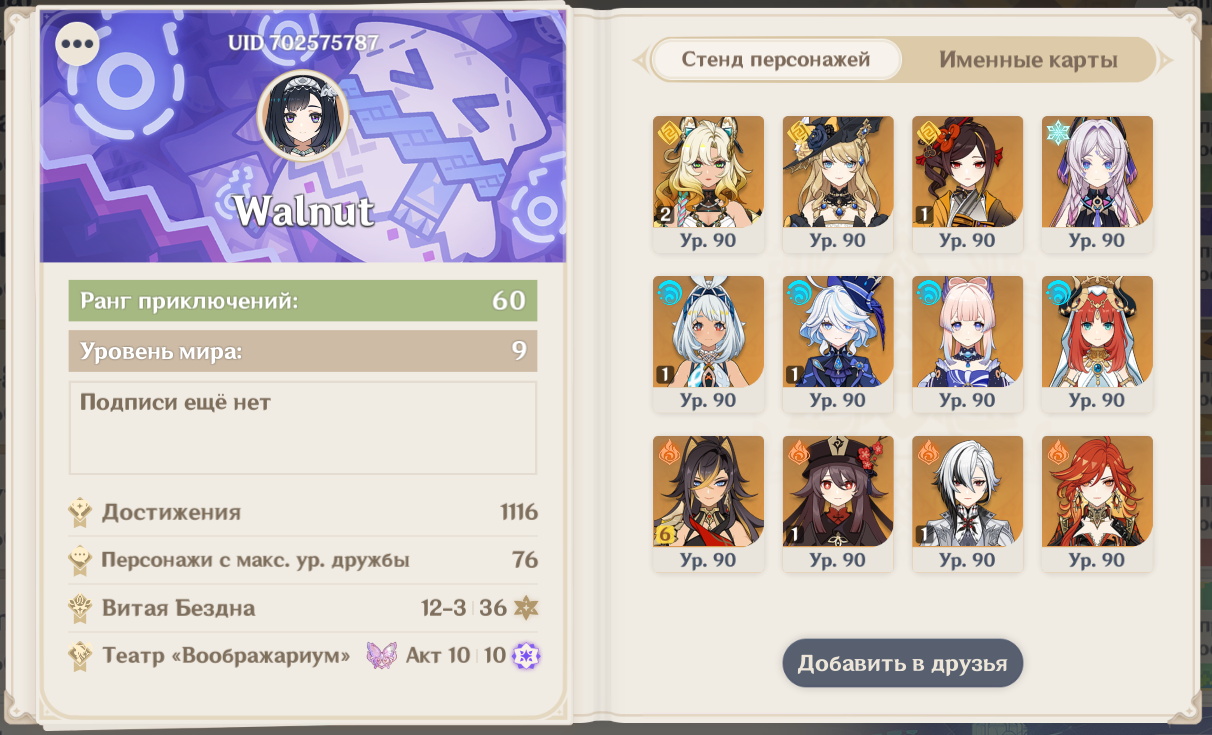
Task: Open the Furina character card with blue hat
Action: tap(838, 343)
